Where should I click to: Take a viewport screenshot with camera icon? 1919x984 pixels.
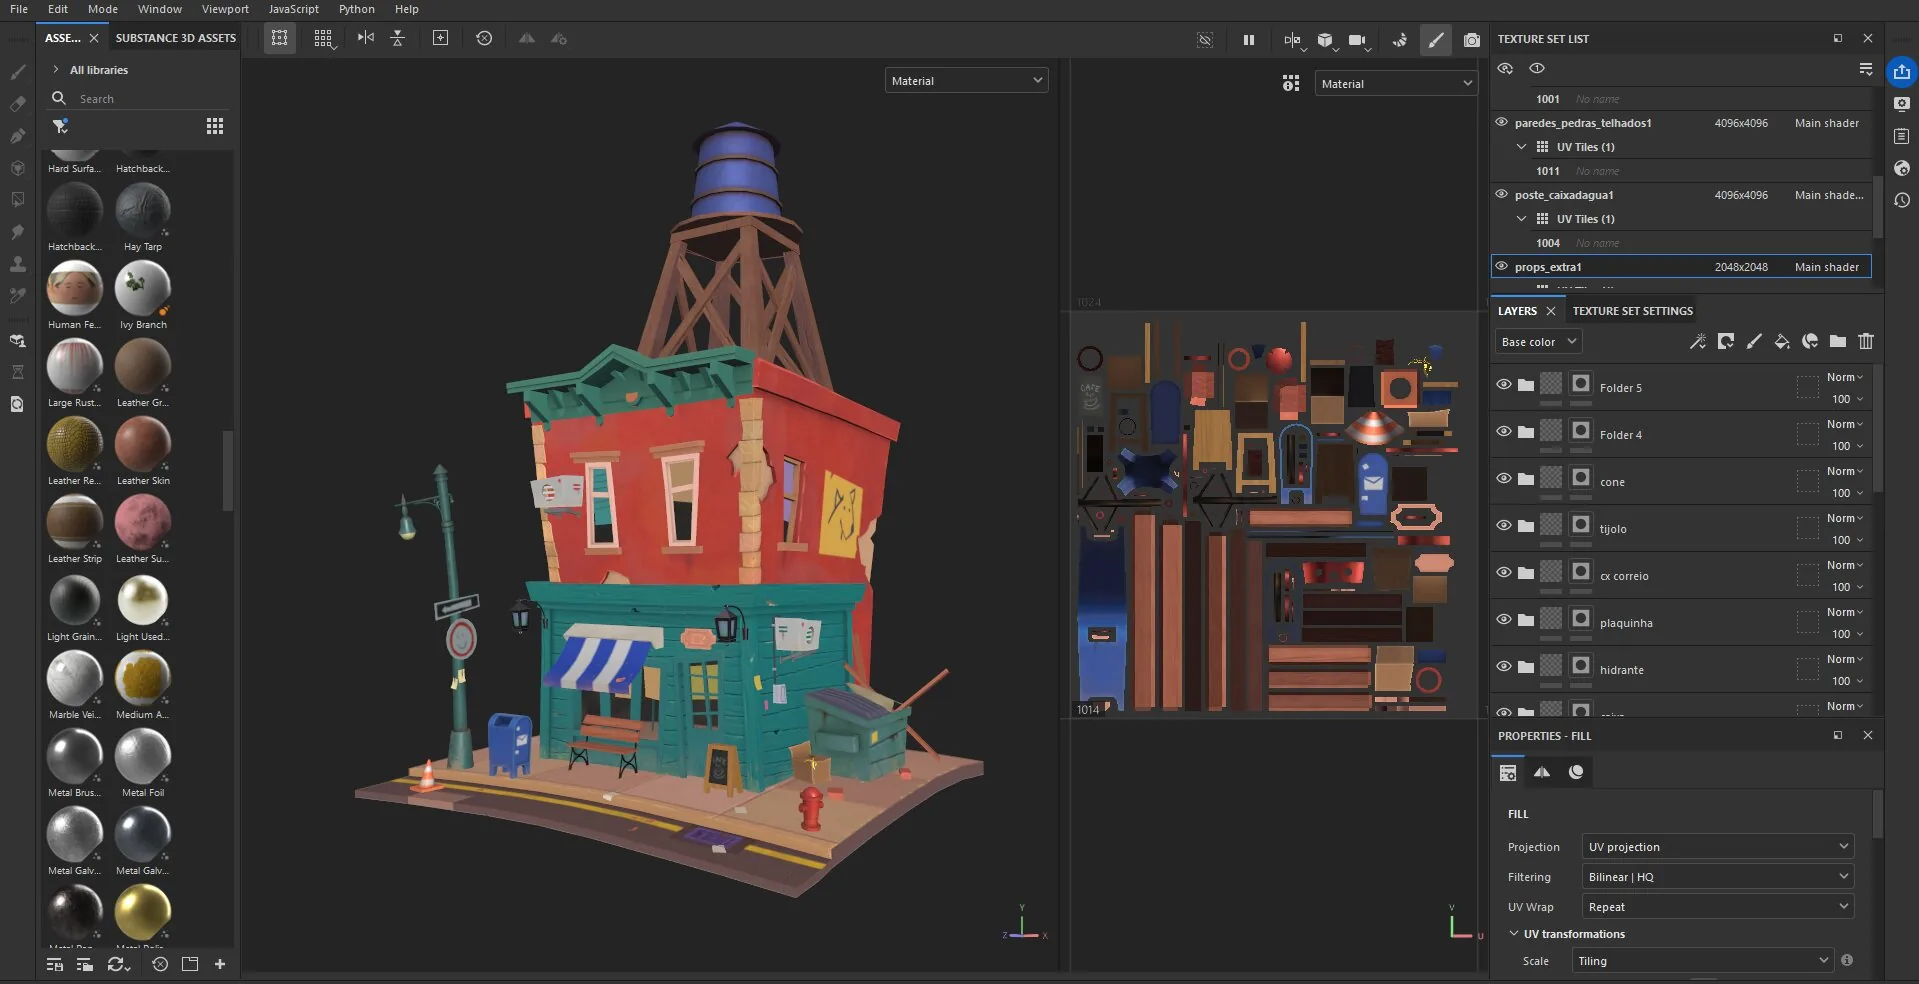1472,40
